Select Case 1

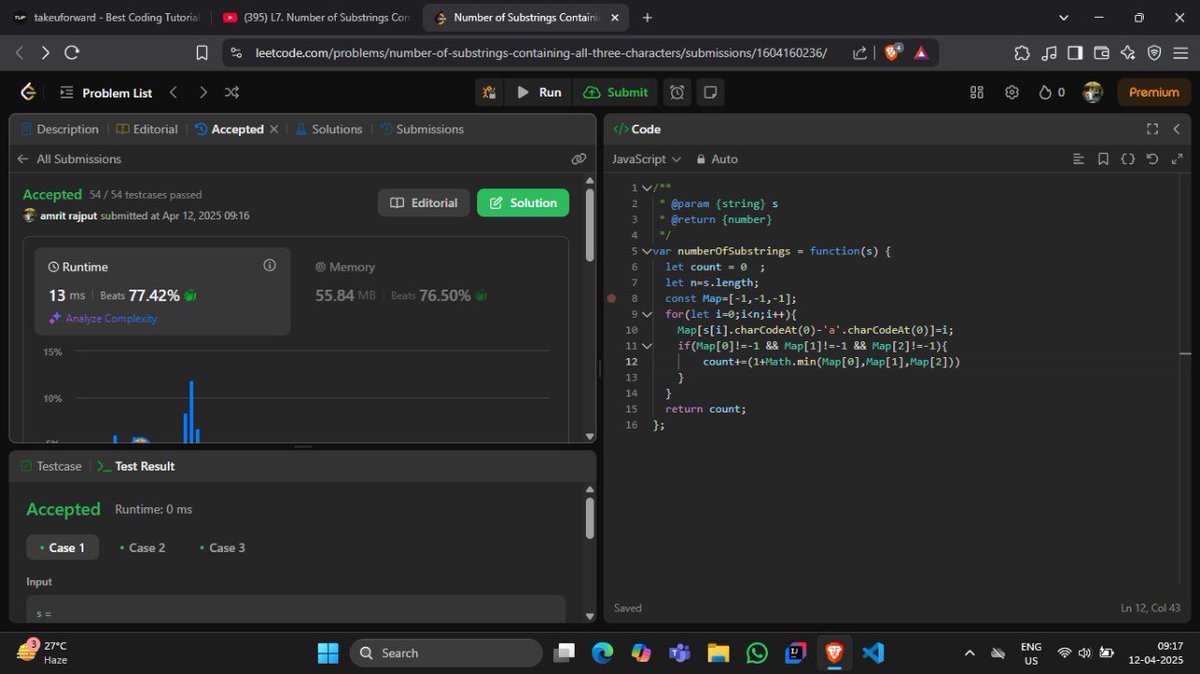[x=62, y=547]
